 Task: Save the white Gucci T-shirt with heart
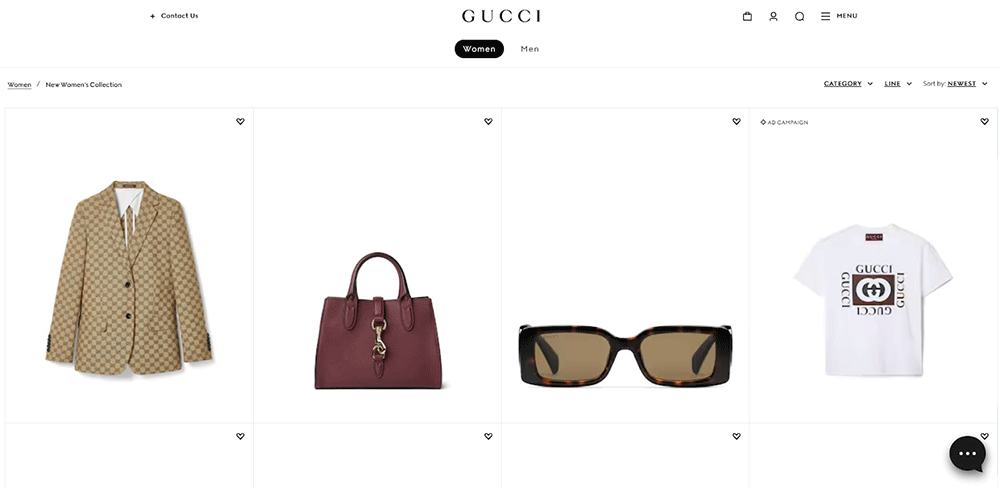(985, 121)
